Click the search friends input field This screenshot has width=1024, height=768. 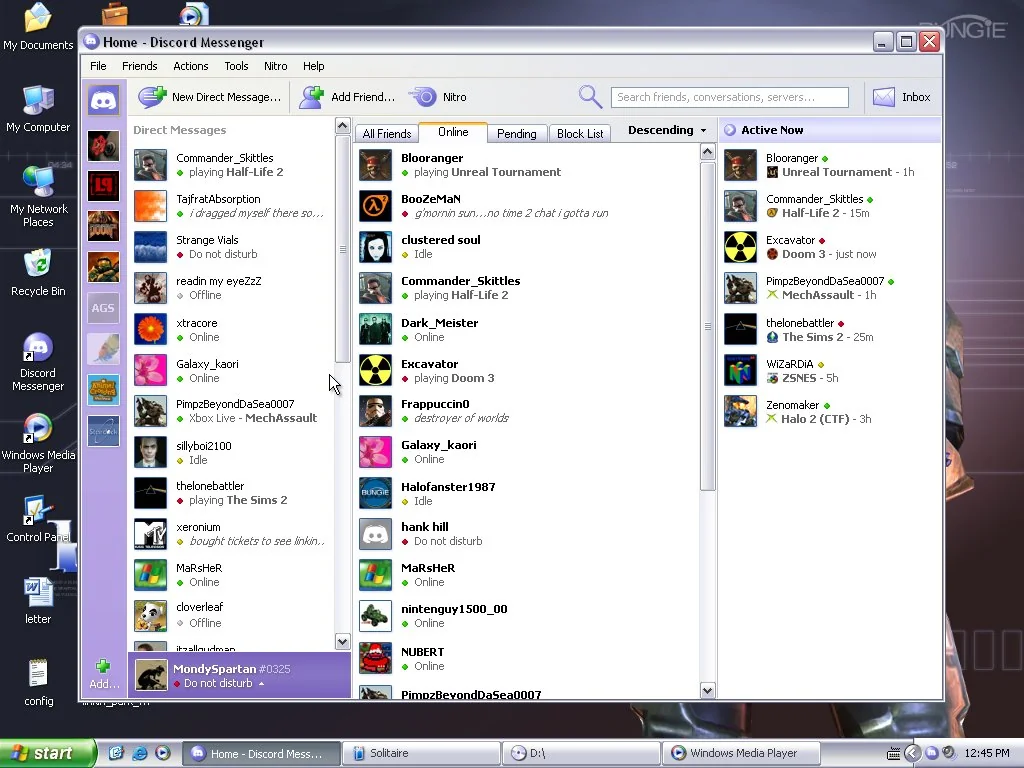(729, 97)
